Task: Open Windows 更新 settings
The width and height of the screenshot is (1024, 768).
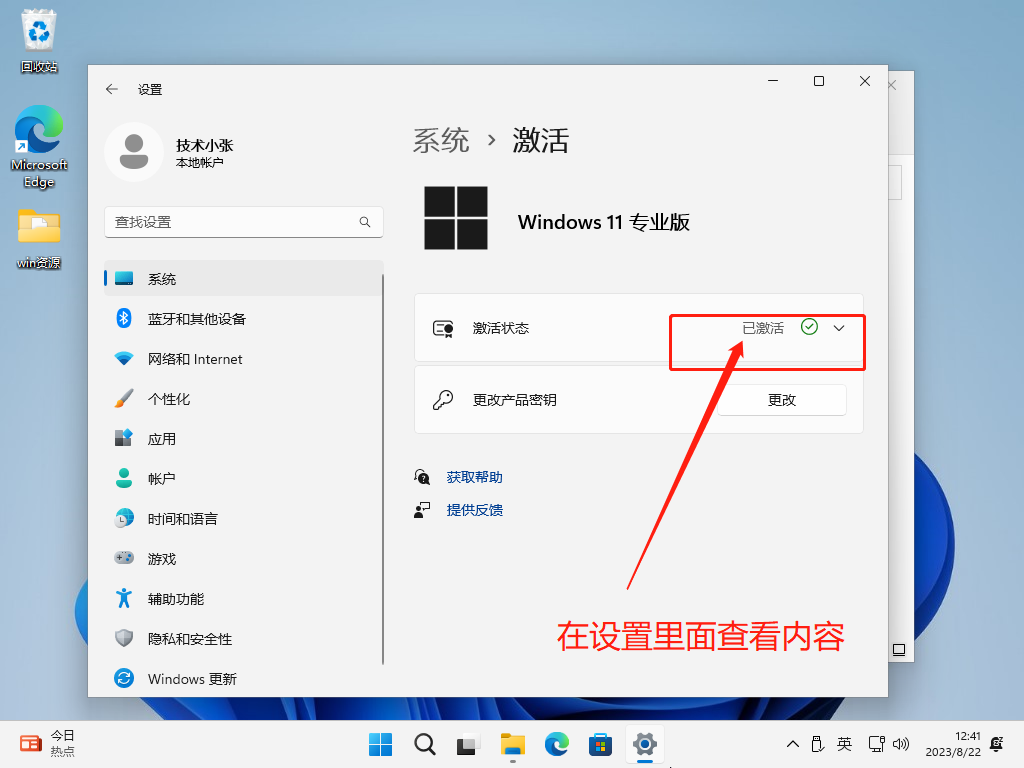Action: pyautogui.click(x=244, y=679)
